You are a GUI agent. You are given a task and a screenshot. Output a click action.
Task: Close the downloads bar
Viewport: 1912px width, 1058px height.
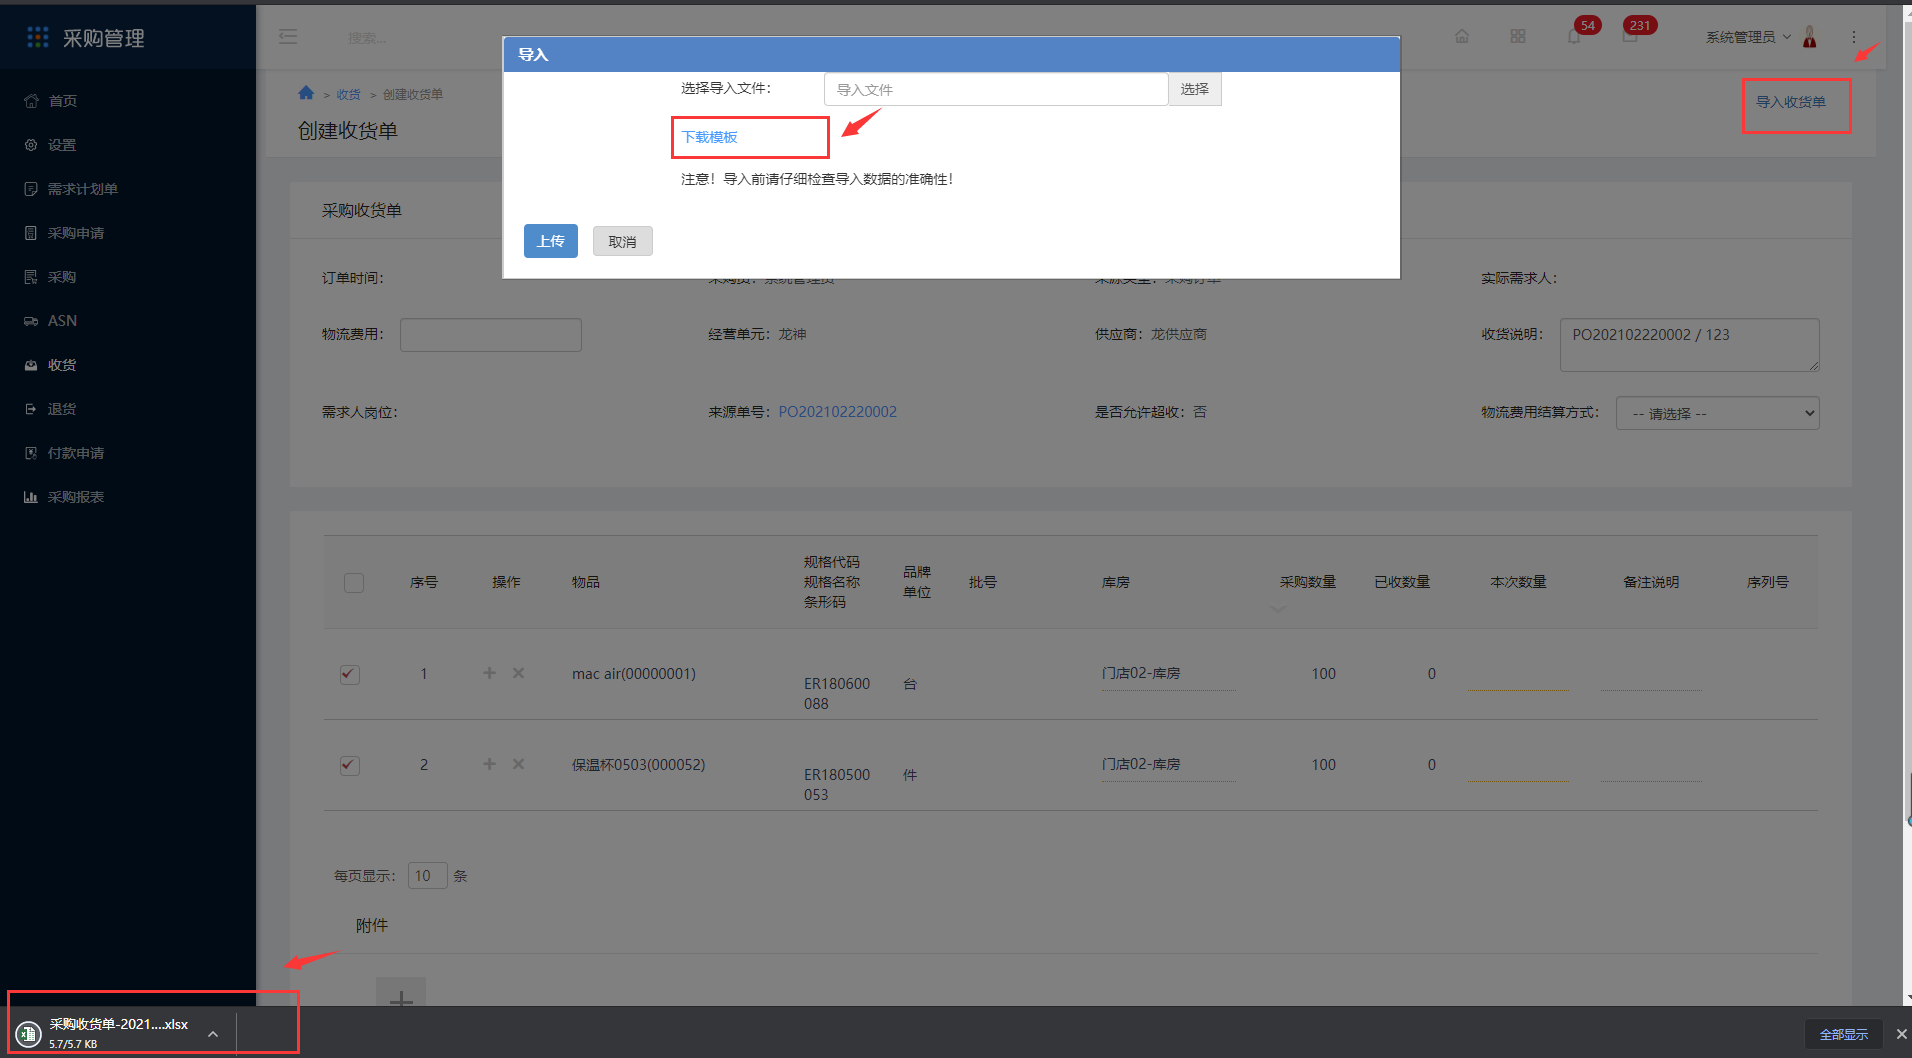point(1901,1034)
